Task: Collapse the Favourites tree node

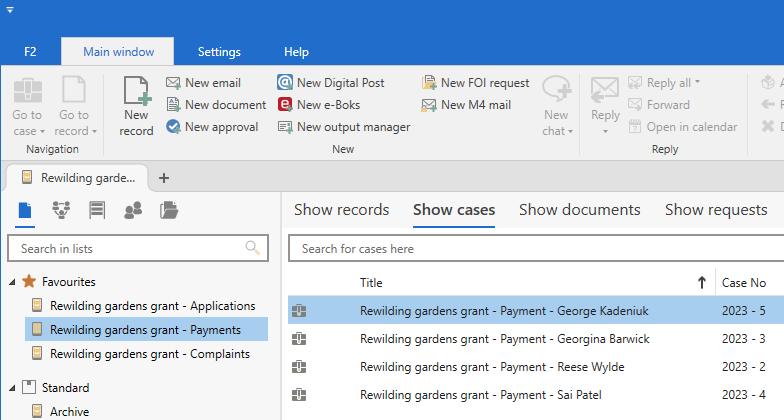Action: click(x=12, y=282)
